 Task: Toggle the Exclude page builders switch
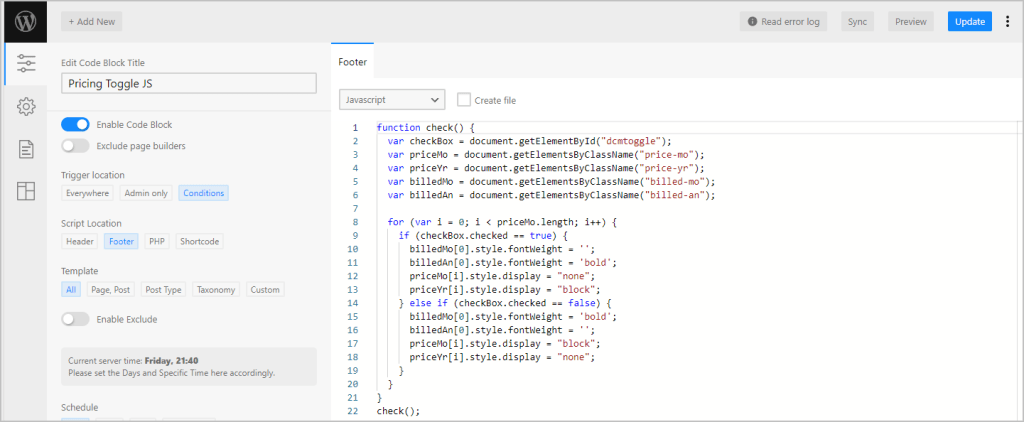[75, 146]
